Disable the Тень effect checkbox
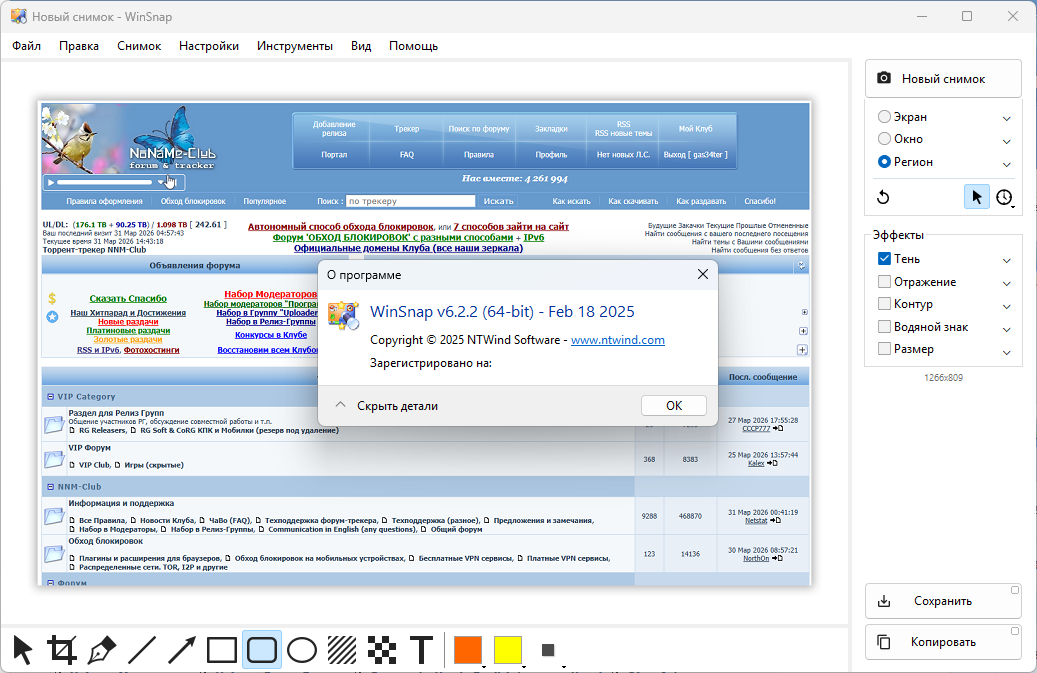The width and height of the screenshot is (1037, 673). pyautogui.click(x=885, y=259)
